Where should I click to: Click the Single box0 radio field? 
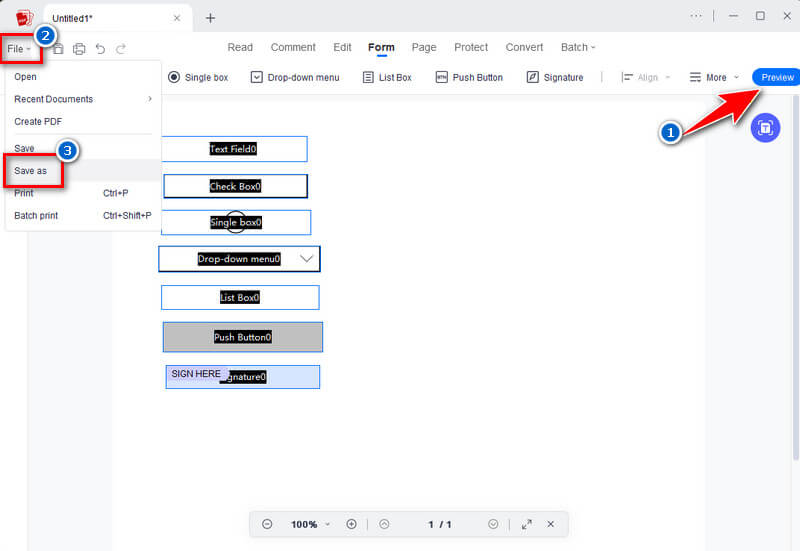236,222
